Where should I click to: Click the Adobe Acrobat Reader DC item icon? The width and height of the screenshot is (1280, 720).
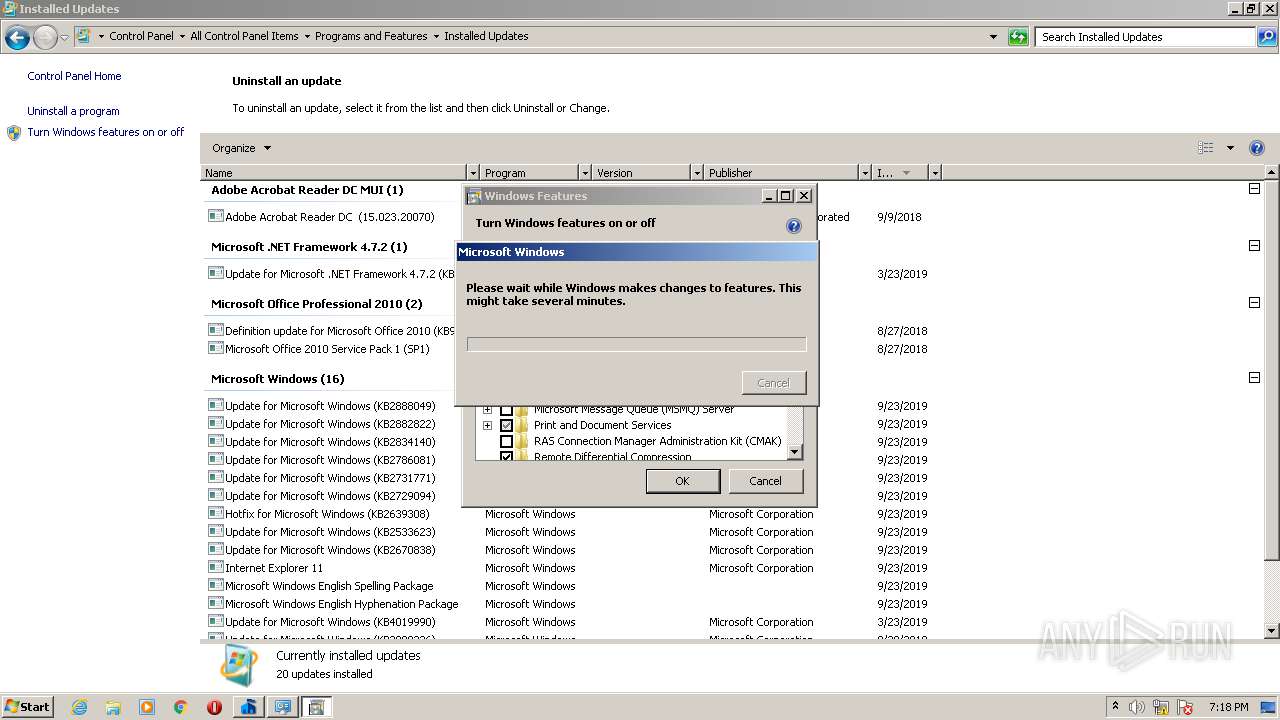[x=215, y=216]
